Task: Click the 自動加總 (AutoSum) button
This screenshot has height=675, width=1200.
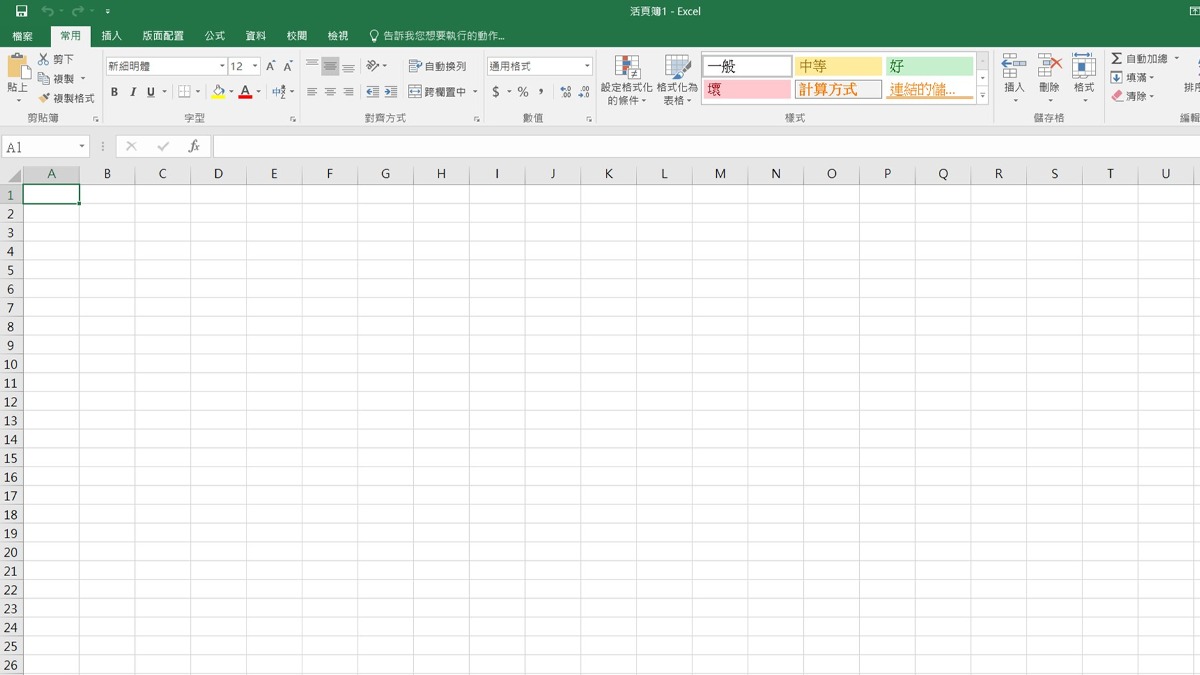Action: (1138, 59)
